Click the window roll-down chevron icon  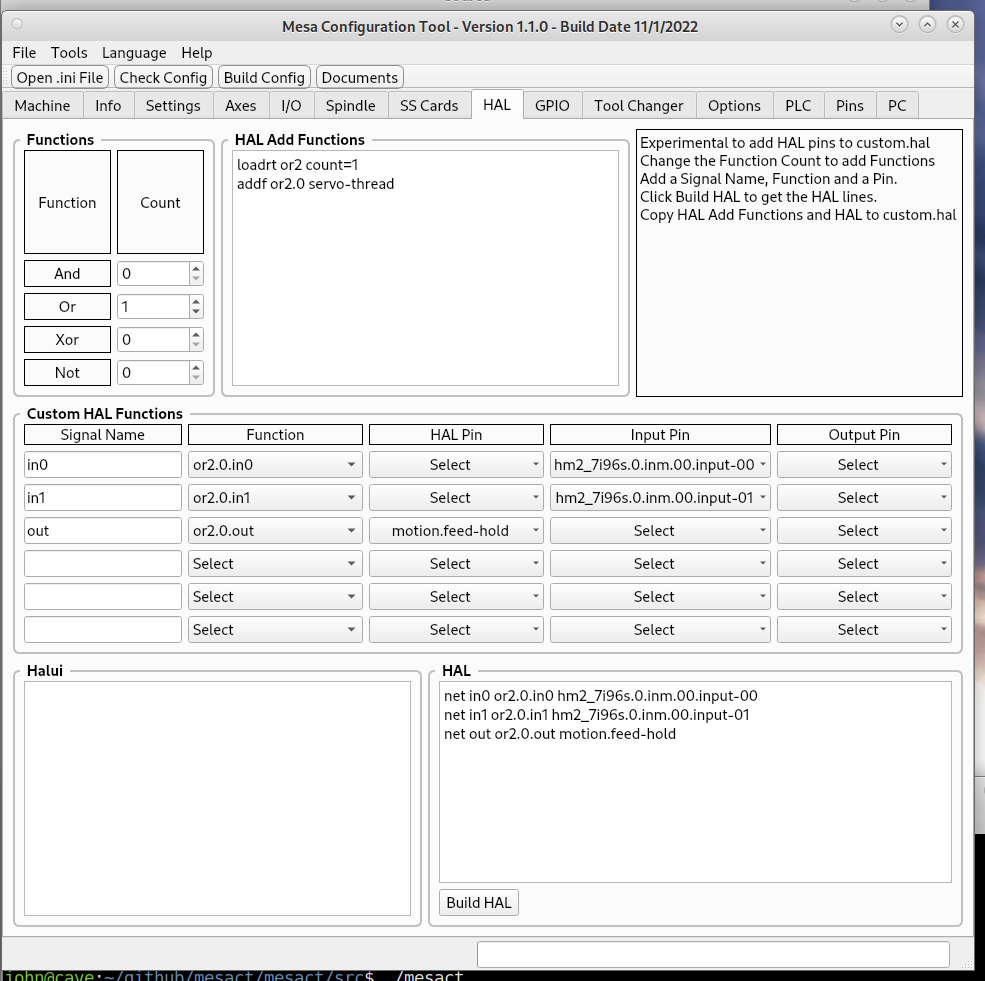900,24
